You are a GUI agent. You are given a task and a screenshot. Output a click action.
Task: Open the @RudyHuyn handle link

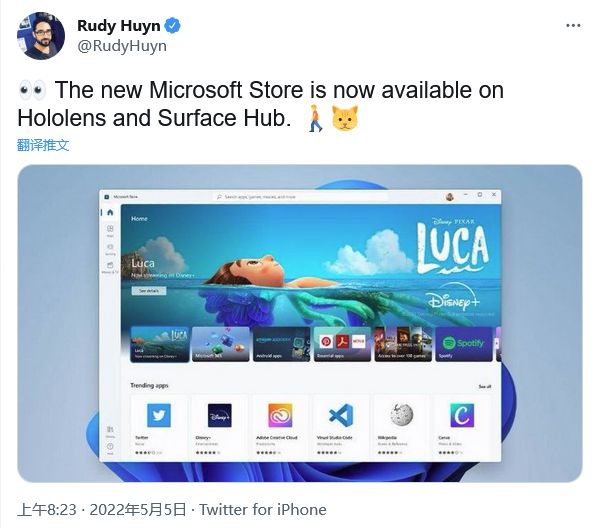(x=122, y=46)
